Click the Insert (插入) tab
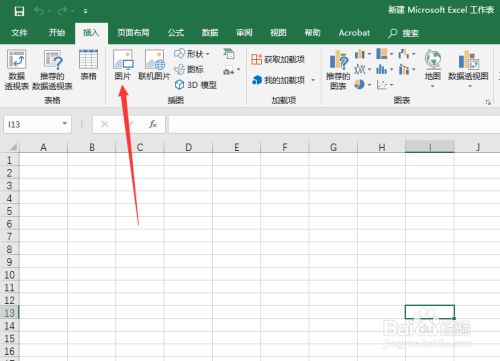This screenshot has height=361, width=500. pos(91,33)
